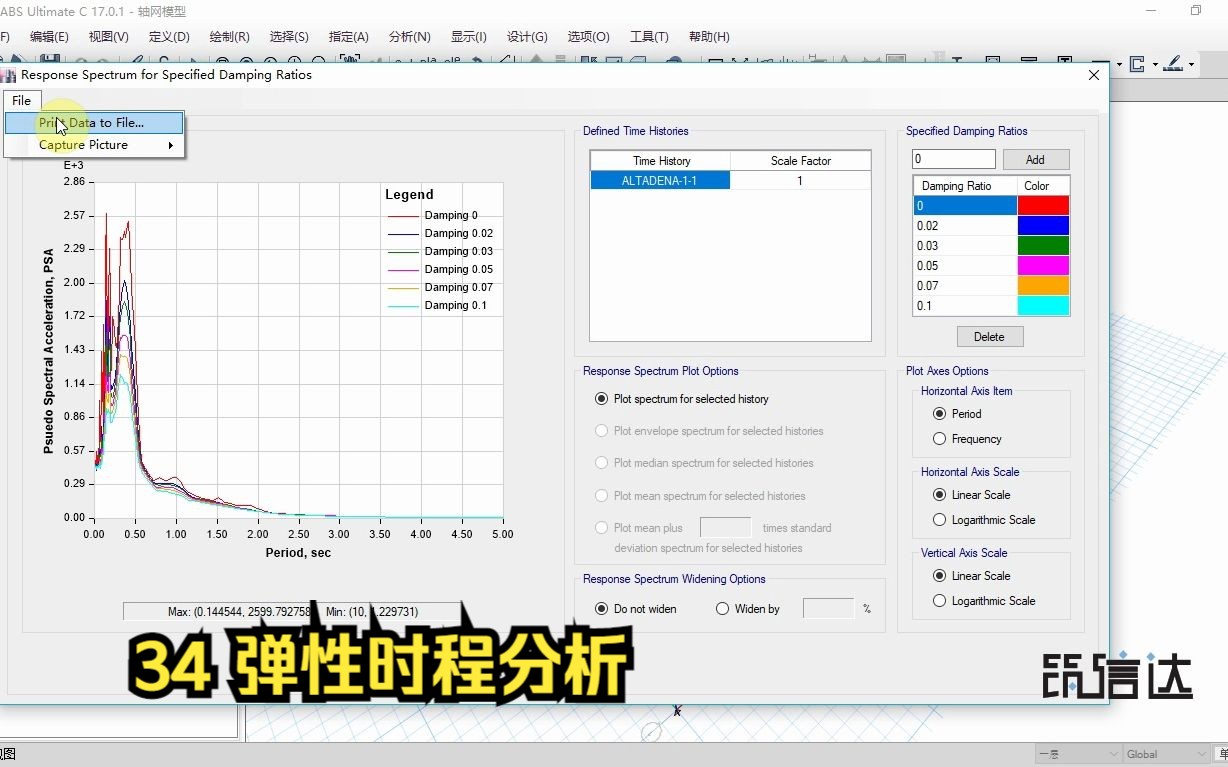Switch Vertical Axis Scale to Logarithmic

pyautogui.click(x=938, y=600)
